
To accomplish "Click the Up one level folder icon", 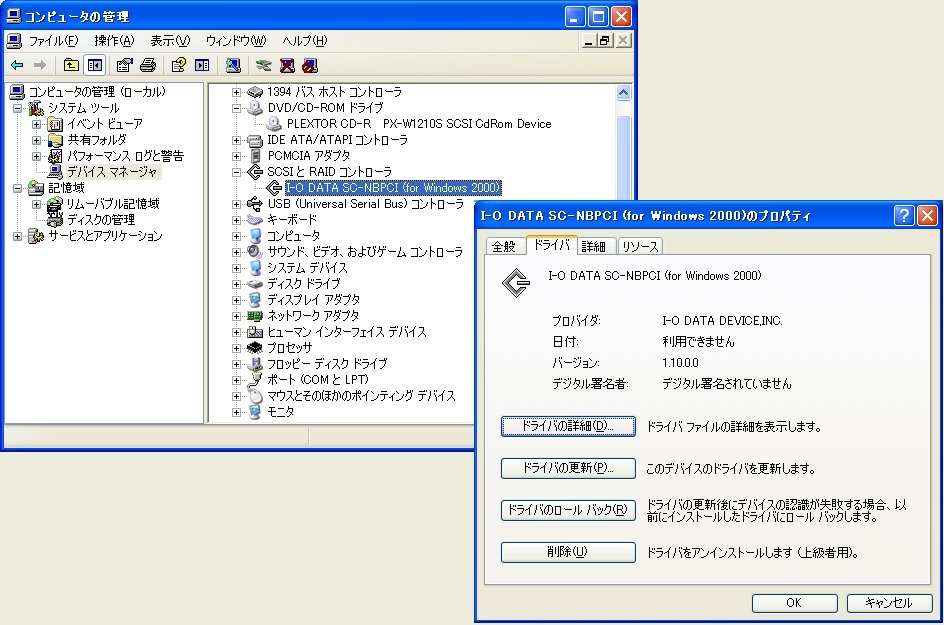I will tap(69, 64).
